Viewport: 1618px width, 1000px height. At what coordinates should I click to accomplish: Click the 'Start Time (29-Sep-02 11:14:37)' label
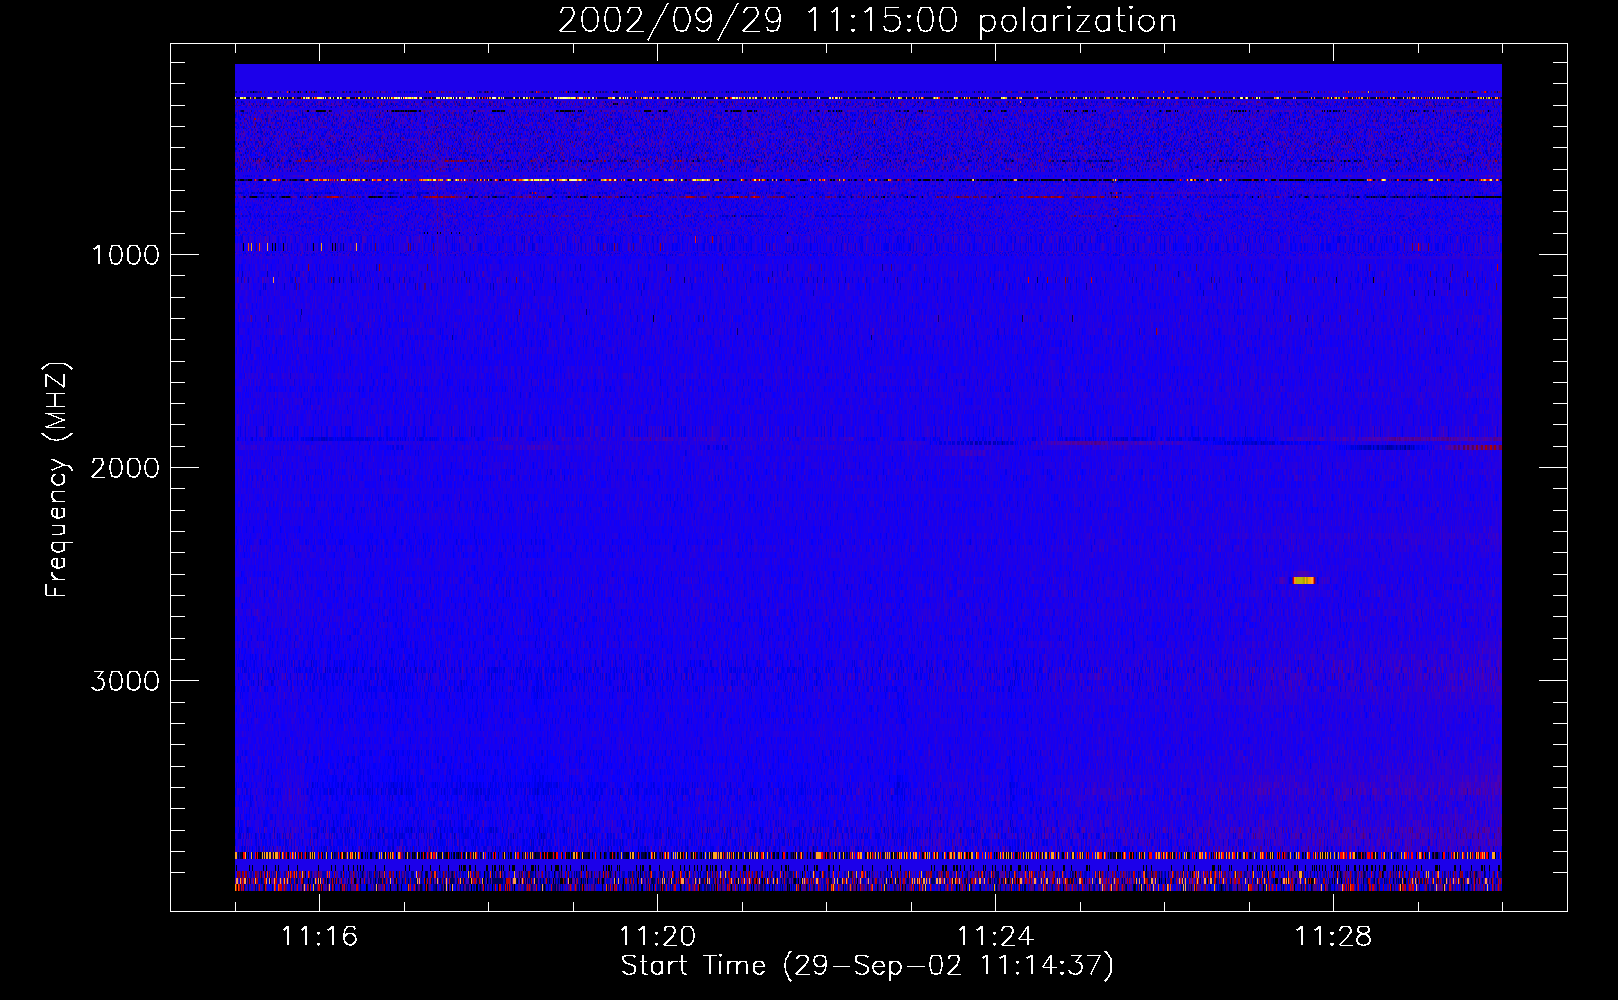867,966
